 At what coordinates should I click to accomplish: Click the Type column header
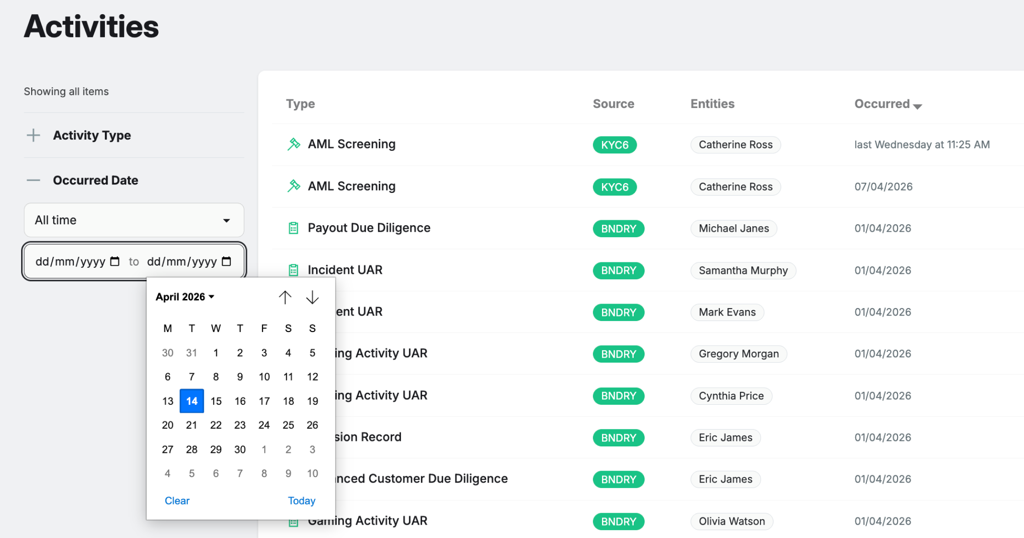pyautogui.click(x=300, y=104)
